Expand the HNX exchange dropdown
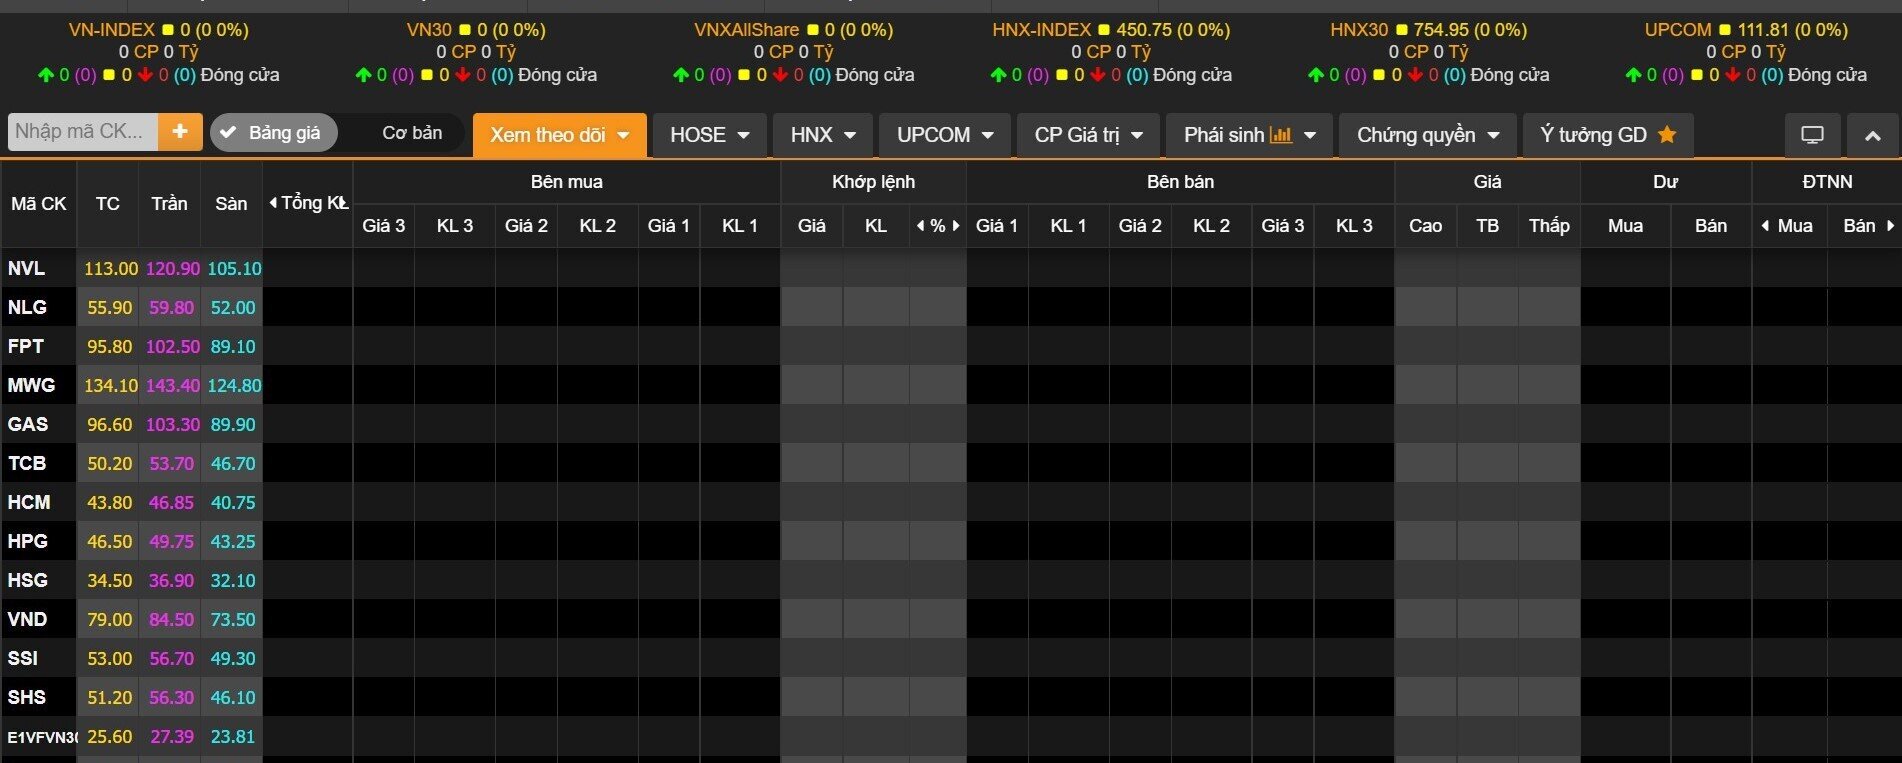Screen dimensions: 1902x763 (x=822, y=135)
